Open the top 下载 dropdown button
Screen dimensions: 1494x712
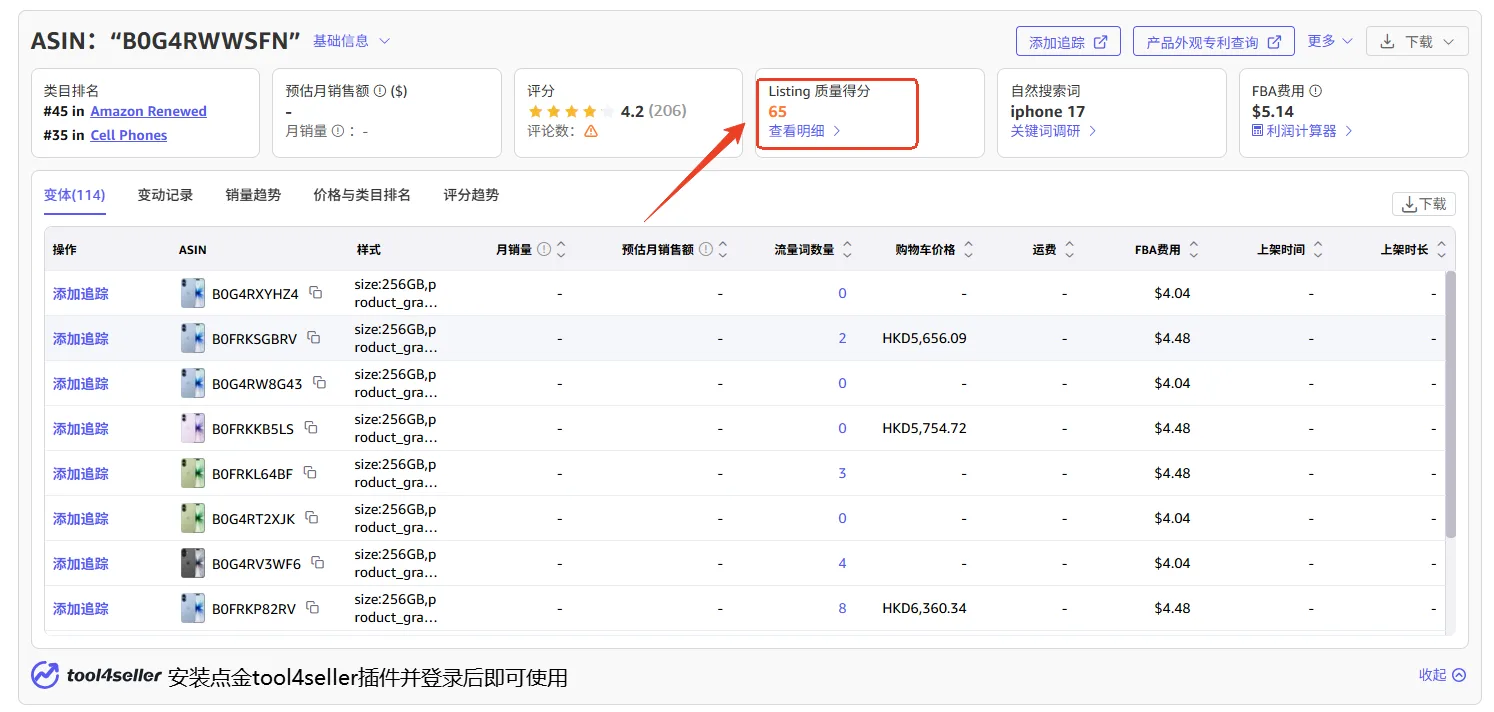click(x=1417, y=41)
